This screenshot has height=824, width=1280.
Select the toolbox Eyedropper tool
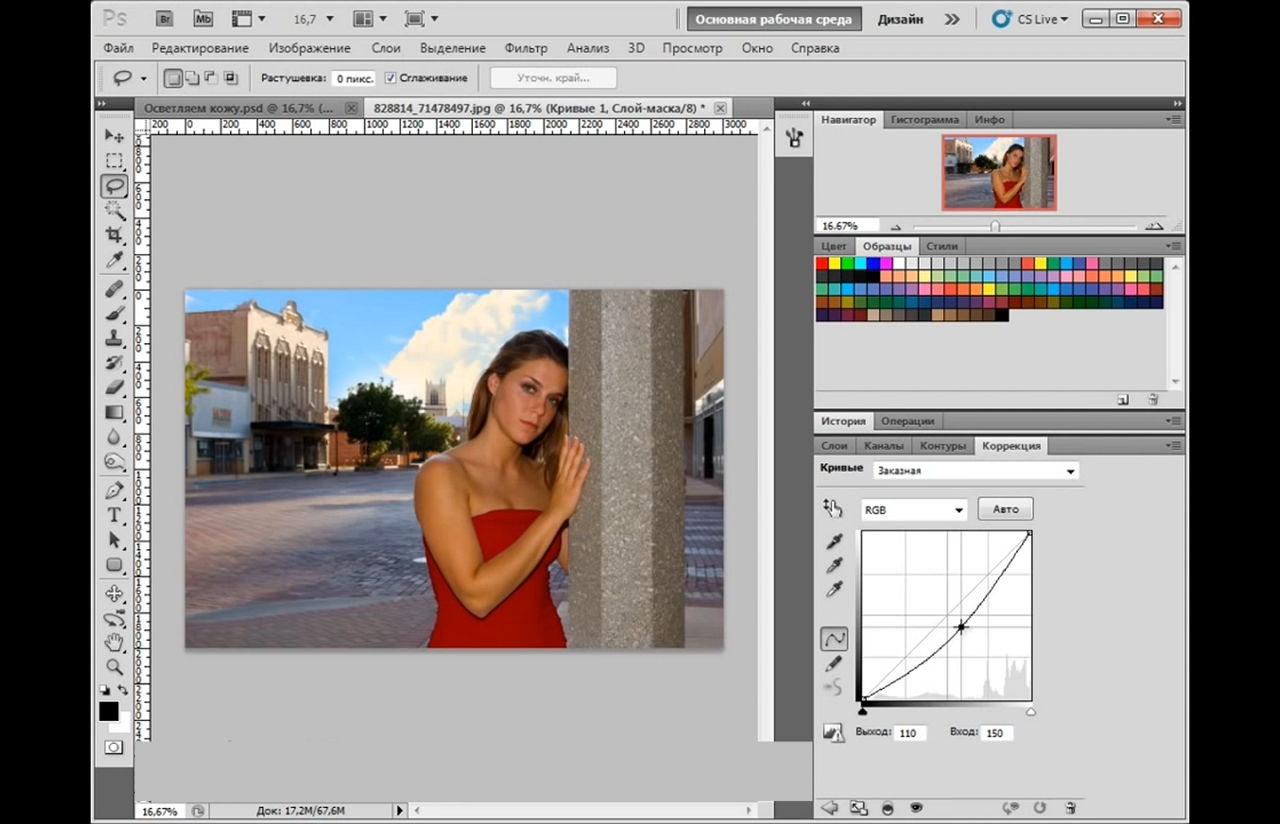[x=114, y=260]
